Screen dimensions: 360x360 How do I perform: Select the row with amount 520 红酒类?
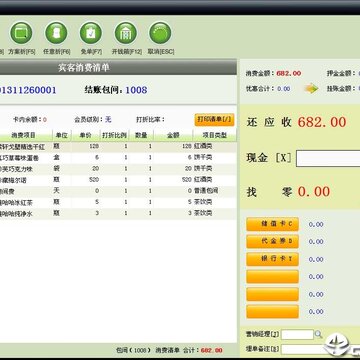click(118, 180)
